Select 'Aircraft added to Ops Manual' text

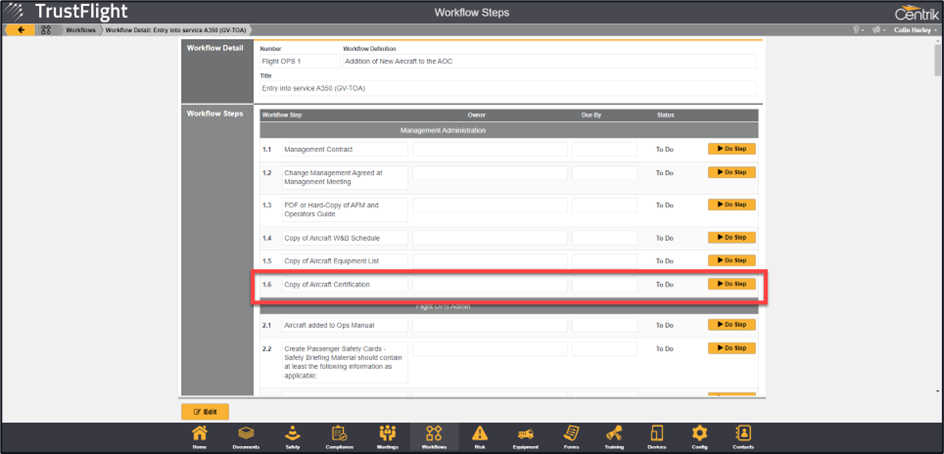coord(329,325)
